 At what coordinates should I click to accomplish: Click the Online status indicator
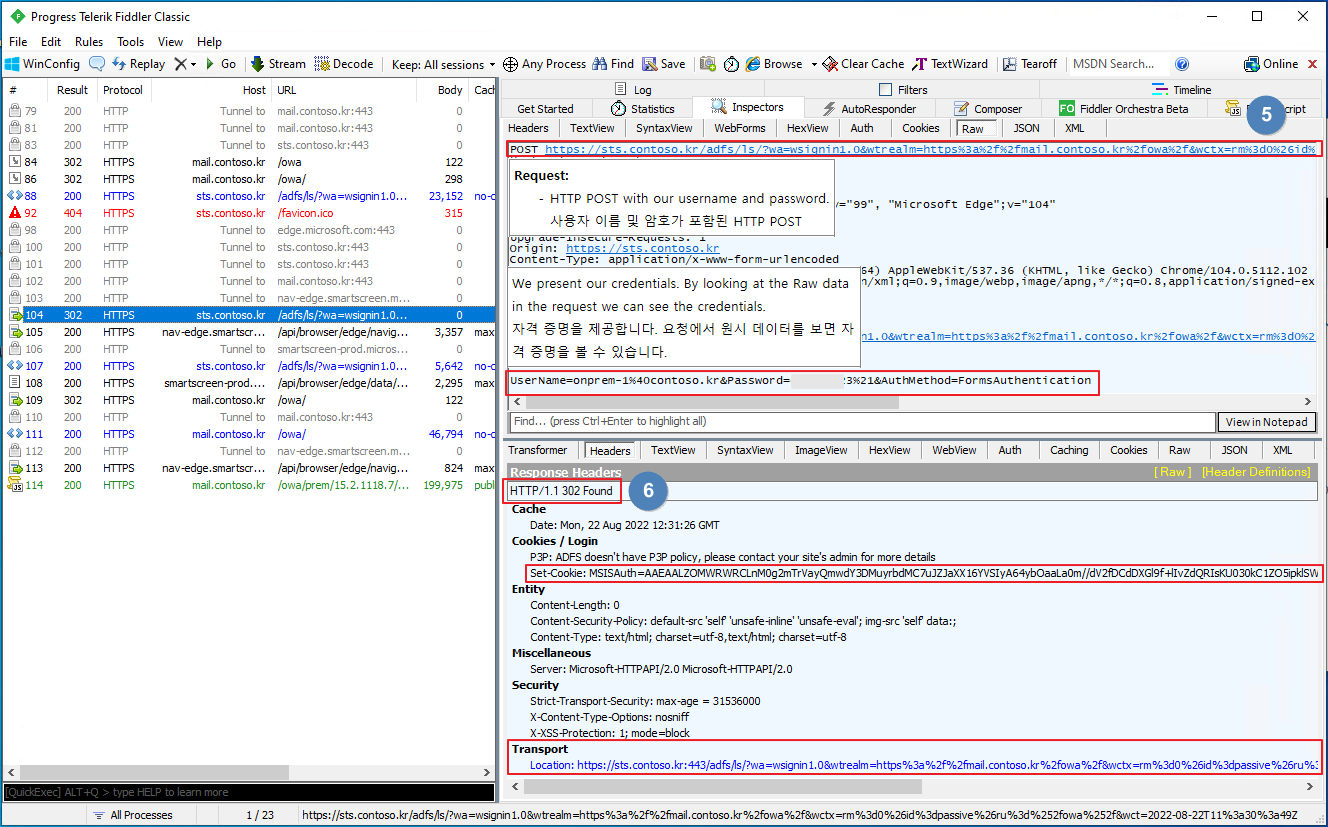click(1271, 64)
